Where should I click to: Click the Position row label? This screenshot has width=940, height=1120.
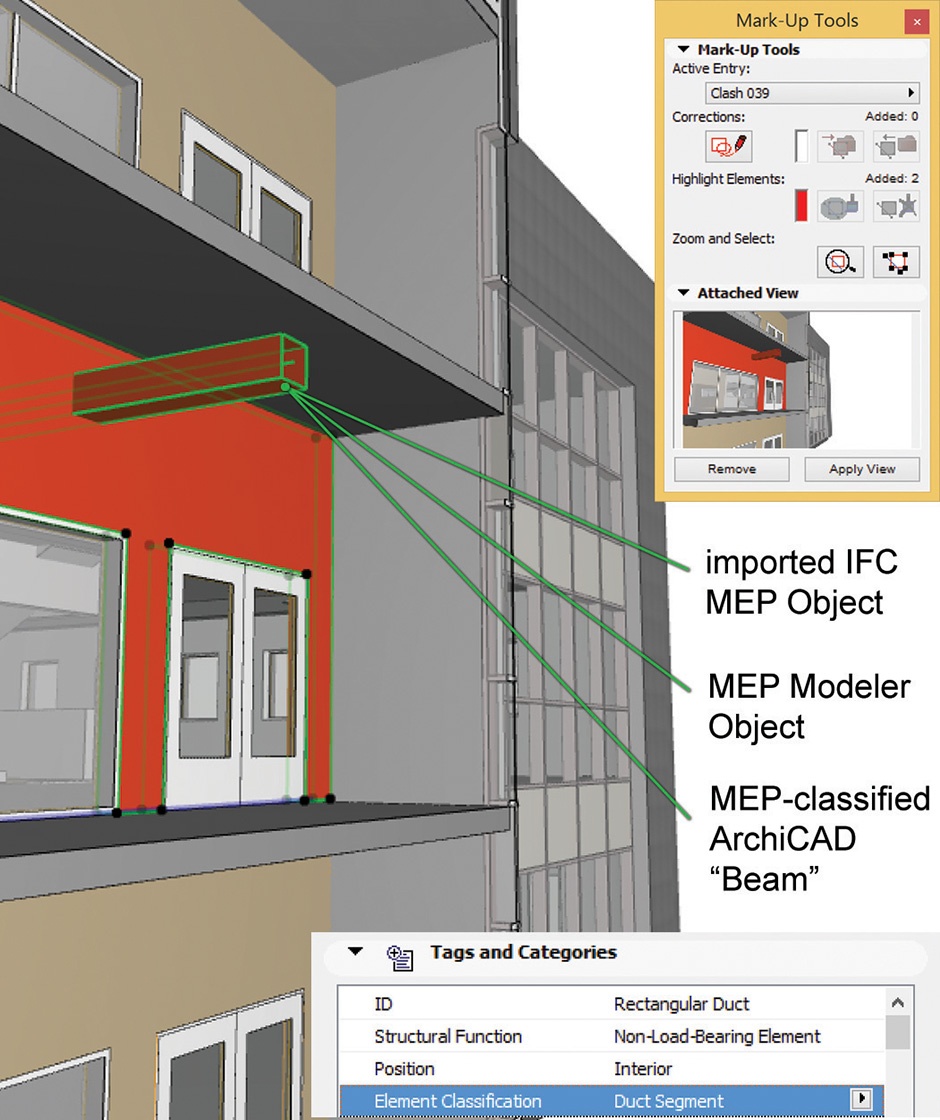(x=404, y=1069)
